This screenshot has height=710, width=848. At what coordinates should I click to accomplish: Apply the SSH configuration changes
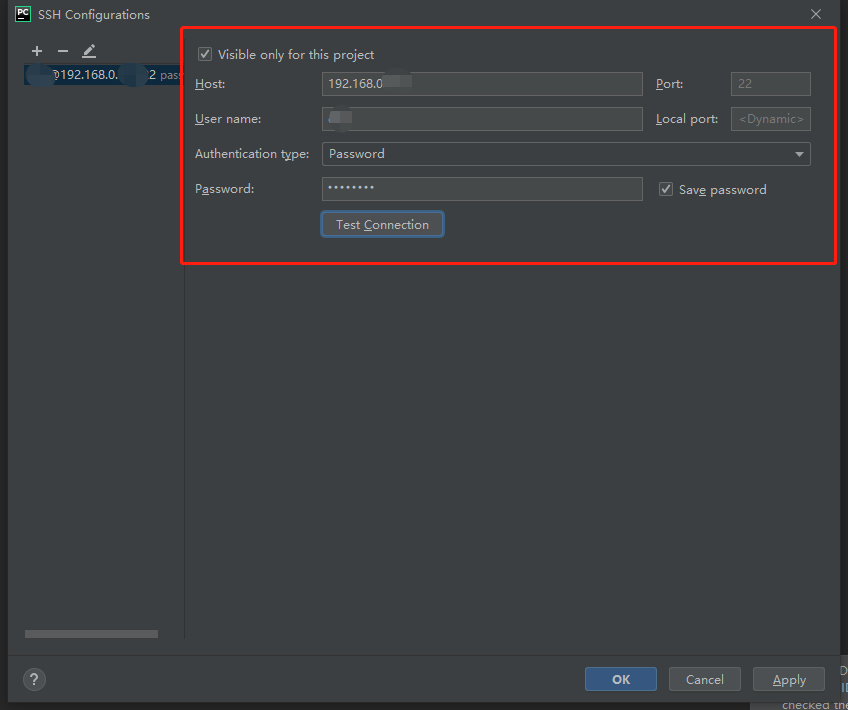click(x=788, y=679)
